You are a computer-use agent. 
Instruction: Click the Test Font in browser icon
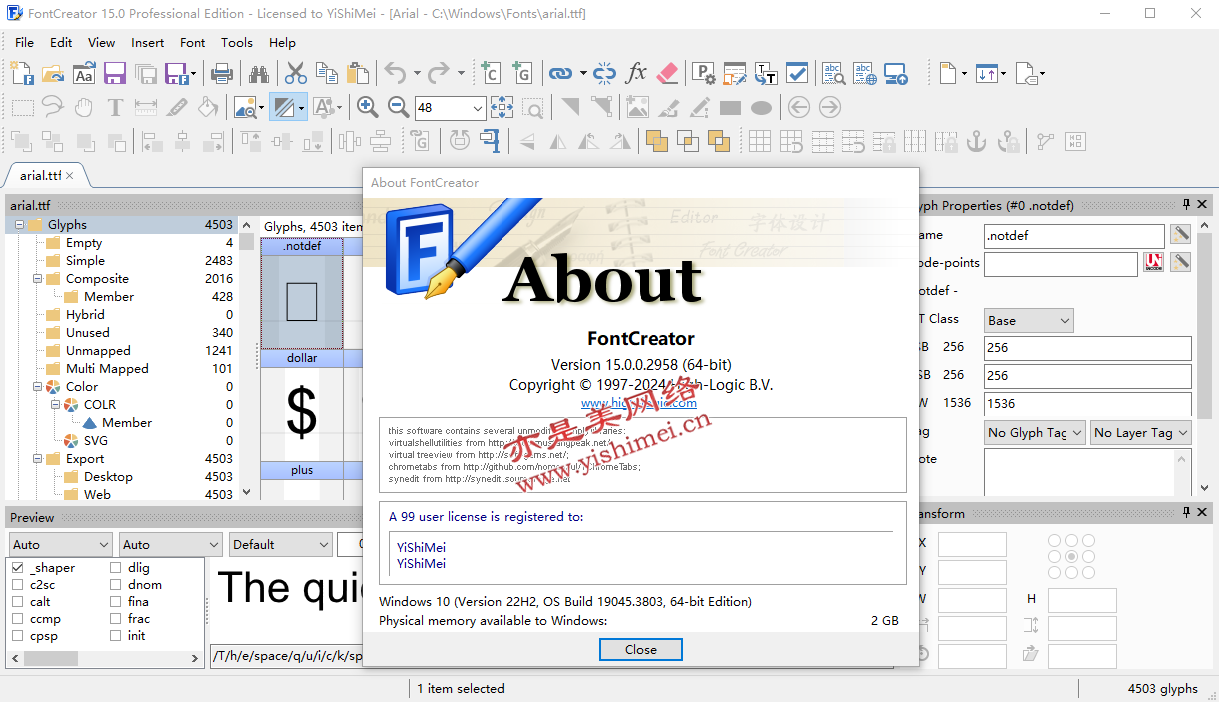(x=864, y=73)
